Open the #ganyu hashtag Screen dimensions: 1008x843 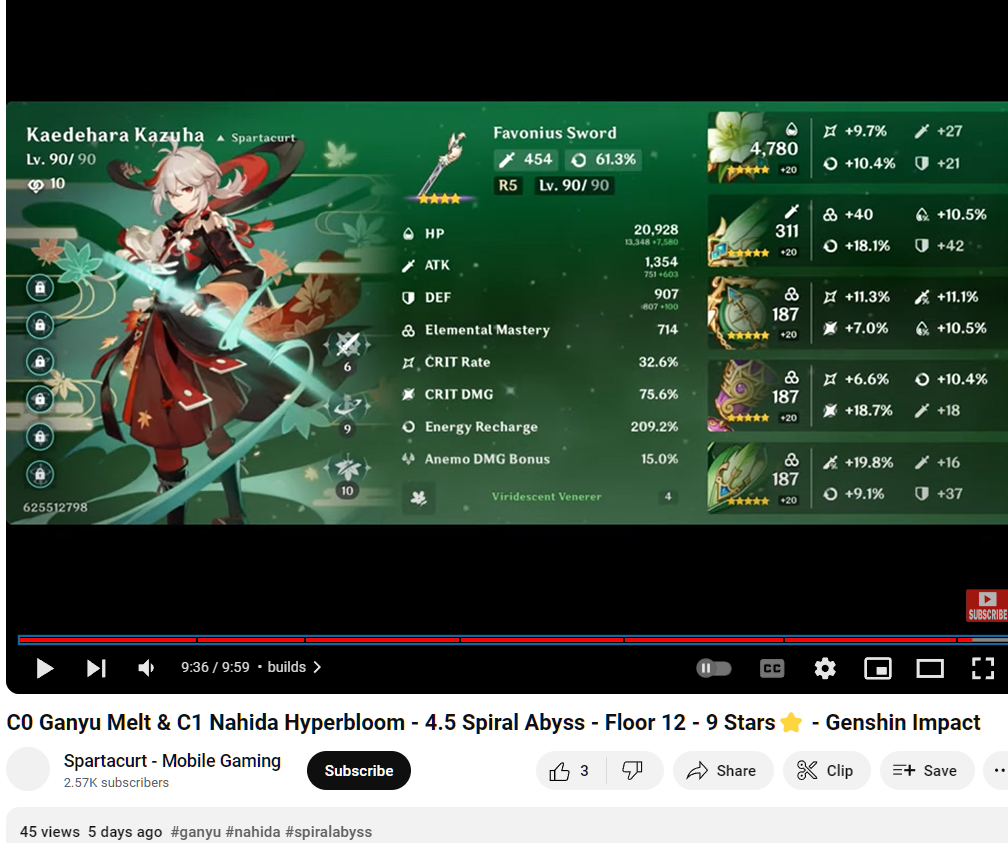coord(195,831)
